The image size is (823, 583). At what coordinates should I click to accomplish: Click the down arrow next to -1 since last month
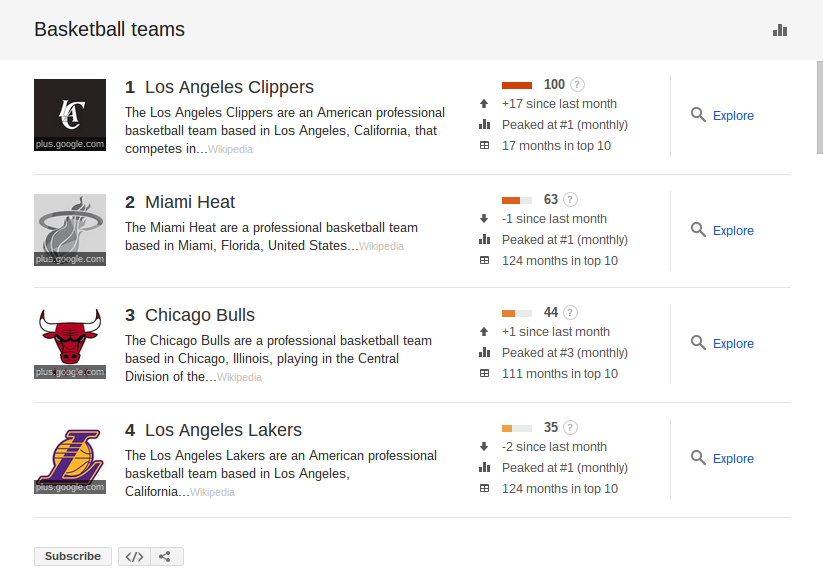pos(484,219)
